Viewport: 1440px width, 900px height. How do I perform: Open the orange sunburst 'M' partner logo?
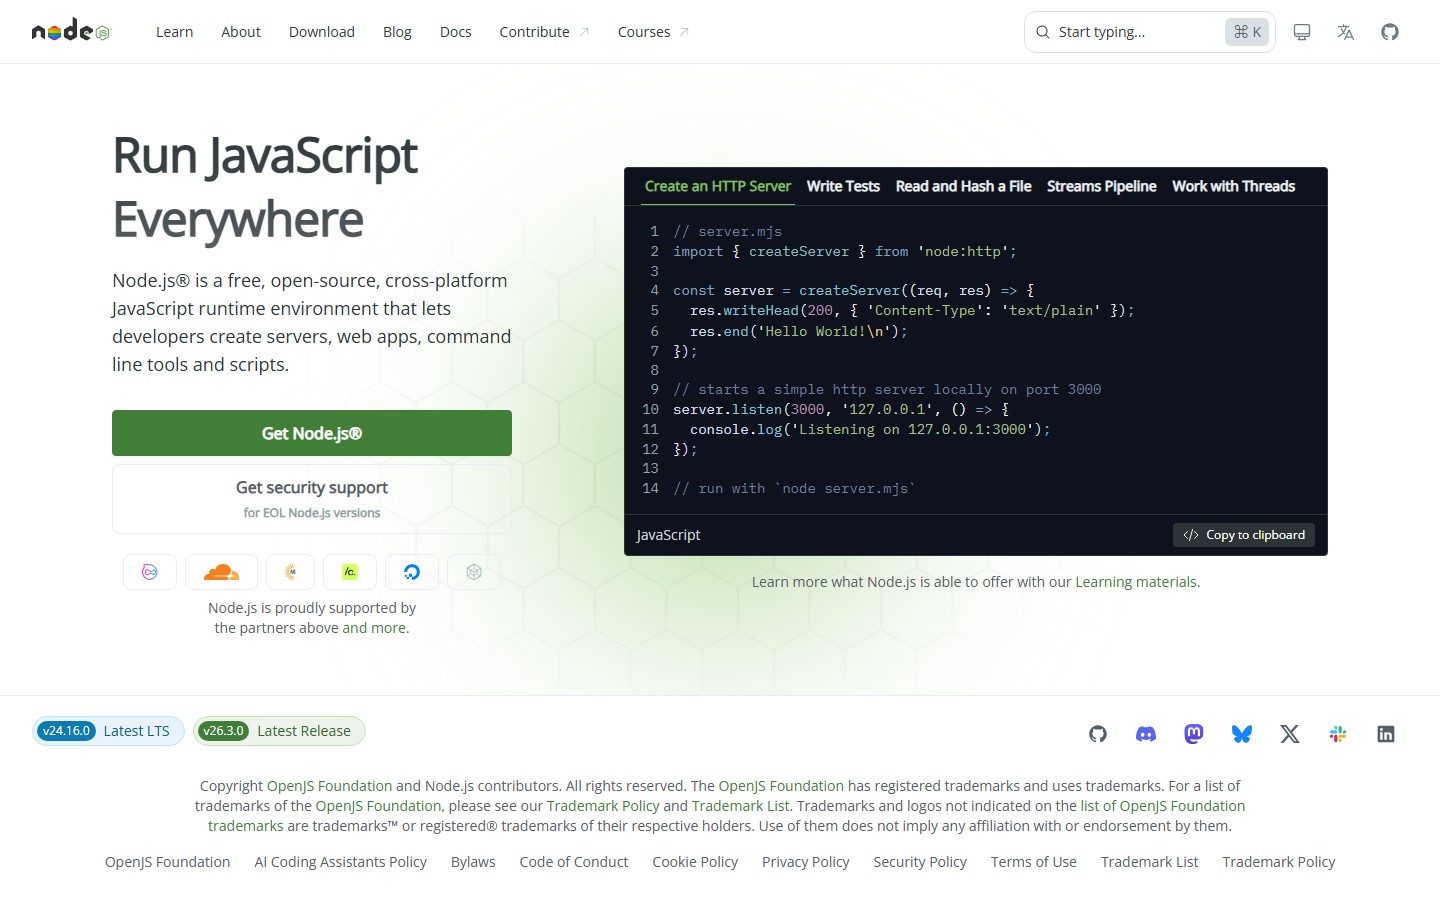click(x=290, y=572)
